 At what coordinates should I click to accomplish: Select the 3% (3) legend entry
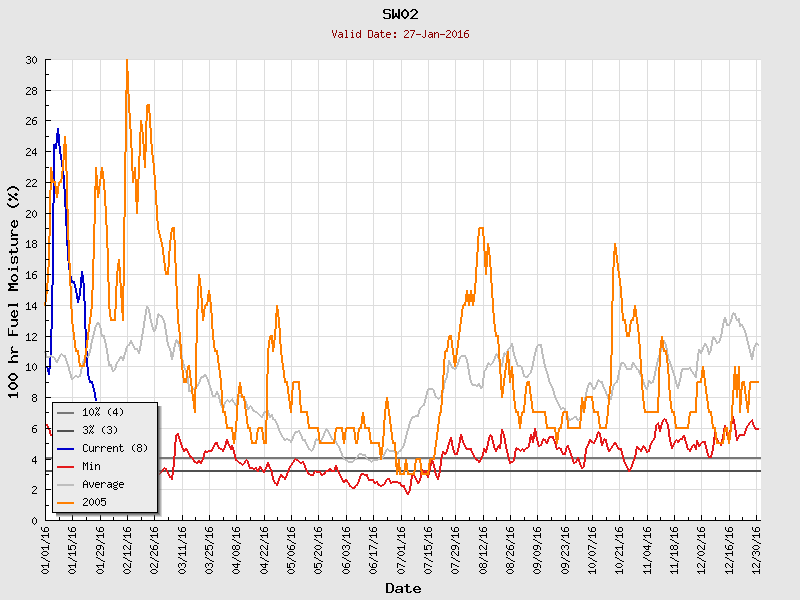pyautogui.click(x=101, y=430)
